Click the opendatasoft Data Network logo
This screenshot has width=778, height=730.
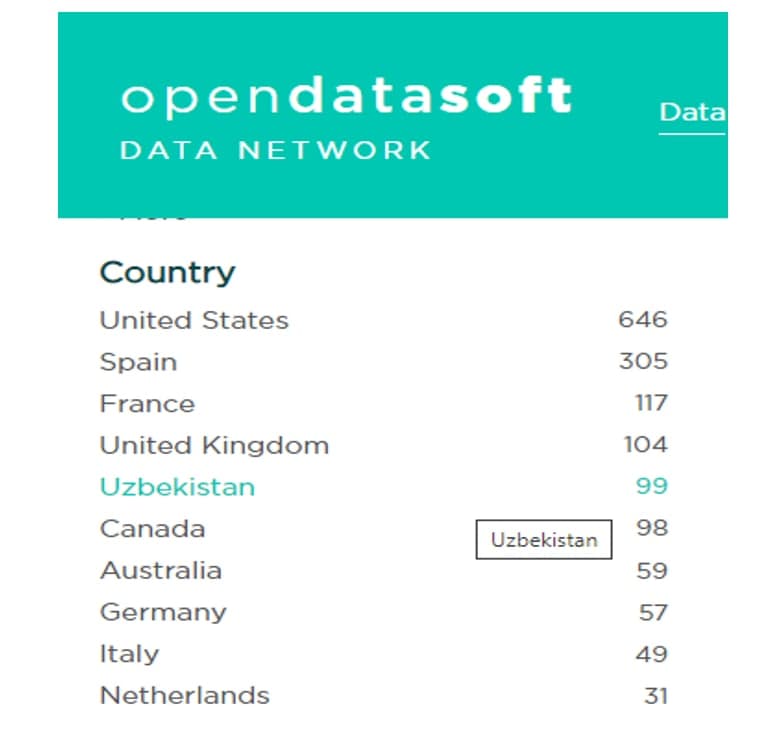coord(345,117)
